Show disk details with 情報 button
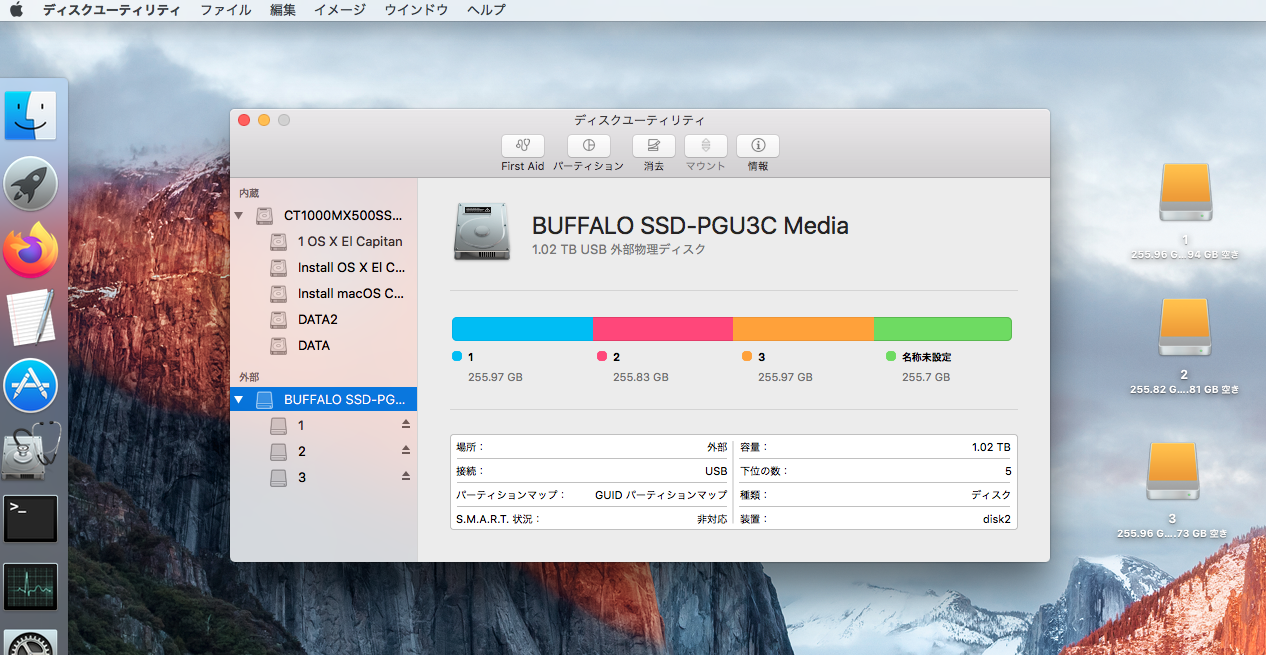 coord(758,146)
